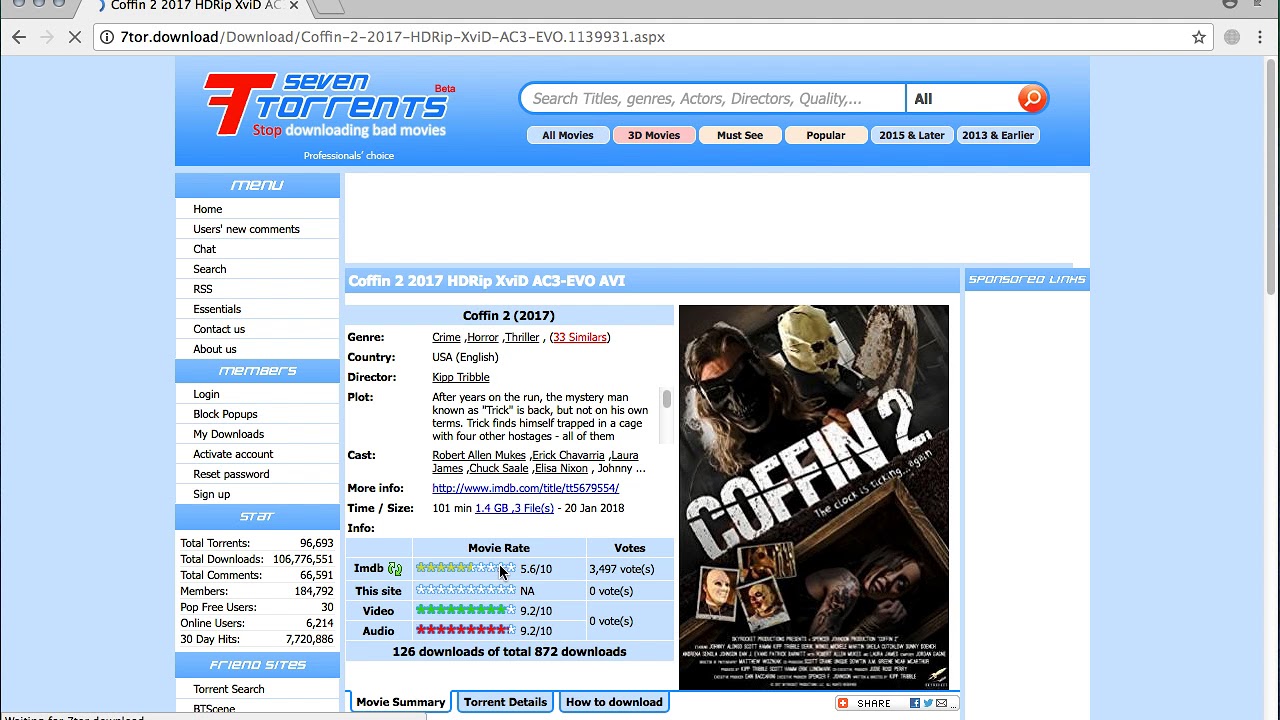Click the browser back arrow
Screen dimensions: 1280x720
click(19, 37)
